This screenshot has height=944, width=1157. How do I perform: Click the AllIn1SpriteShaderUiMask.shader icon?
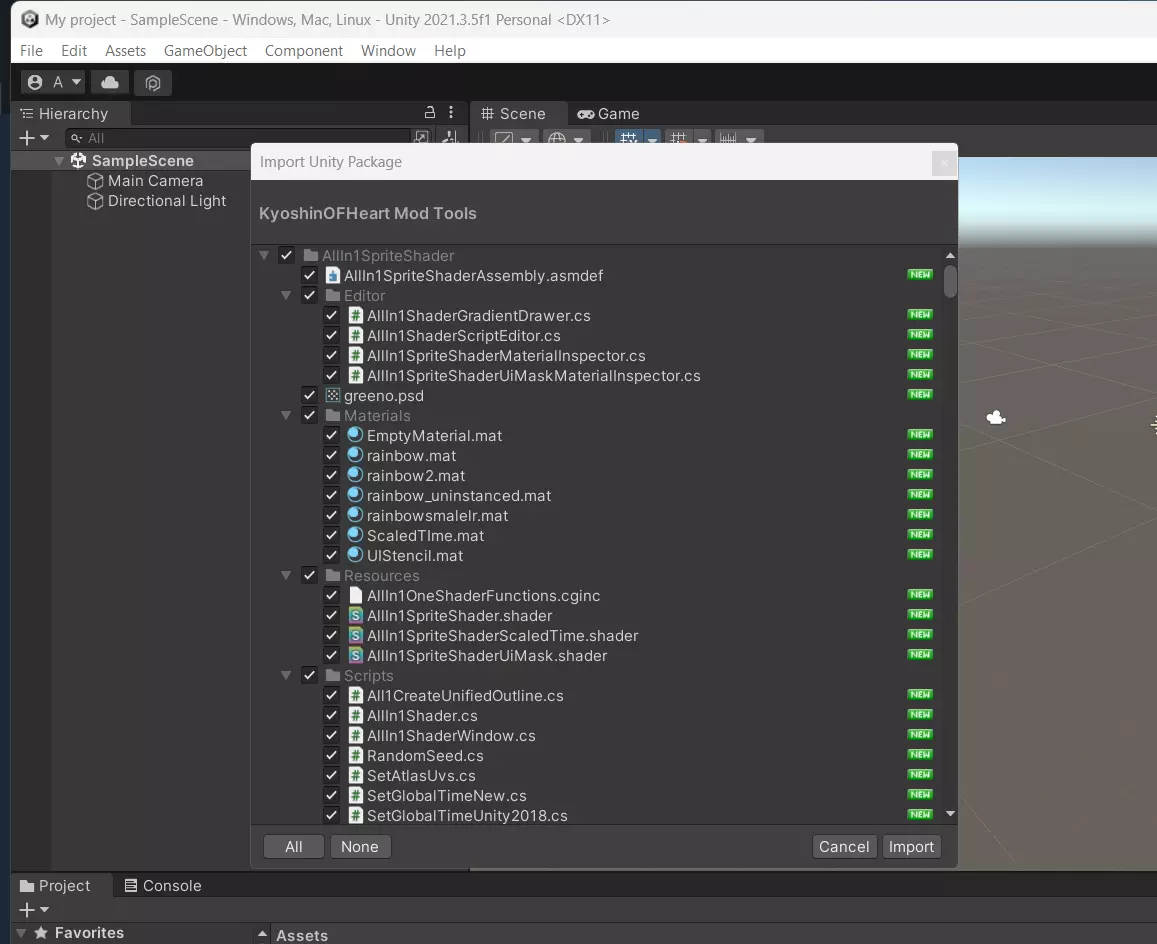click(x=356, y=655)
